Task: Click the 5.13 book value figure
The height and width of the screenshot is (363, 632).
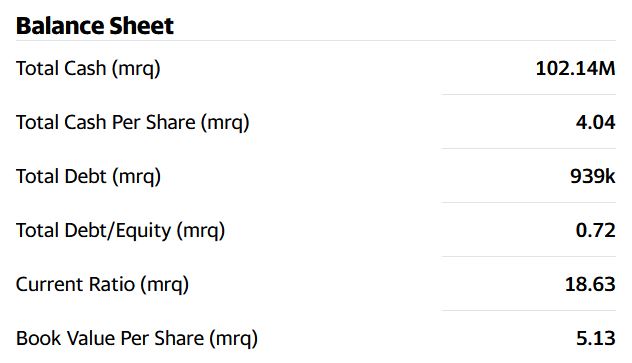Action: [x=595, y=338]
